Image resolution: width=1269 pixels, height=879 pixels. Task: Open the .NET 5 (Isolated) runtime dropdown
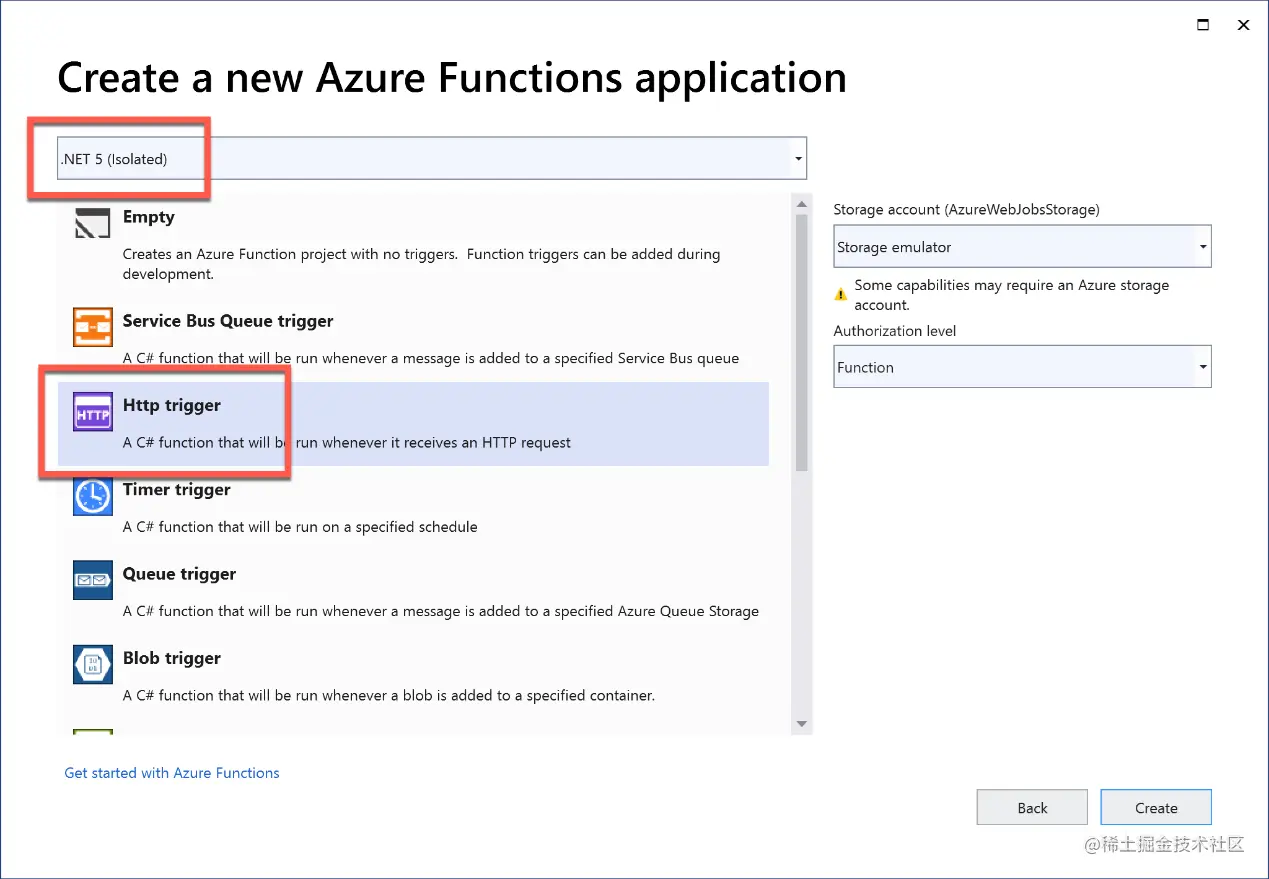tap(798, 159)
